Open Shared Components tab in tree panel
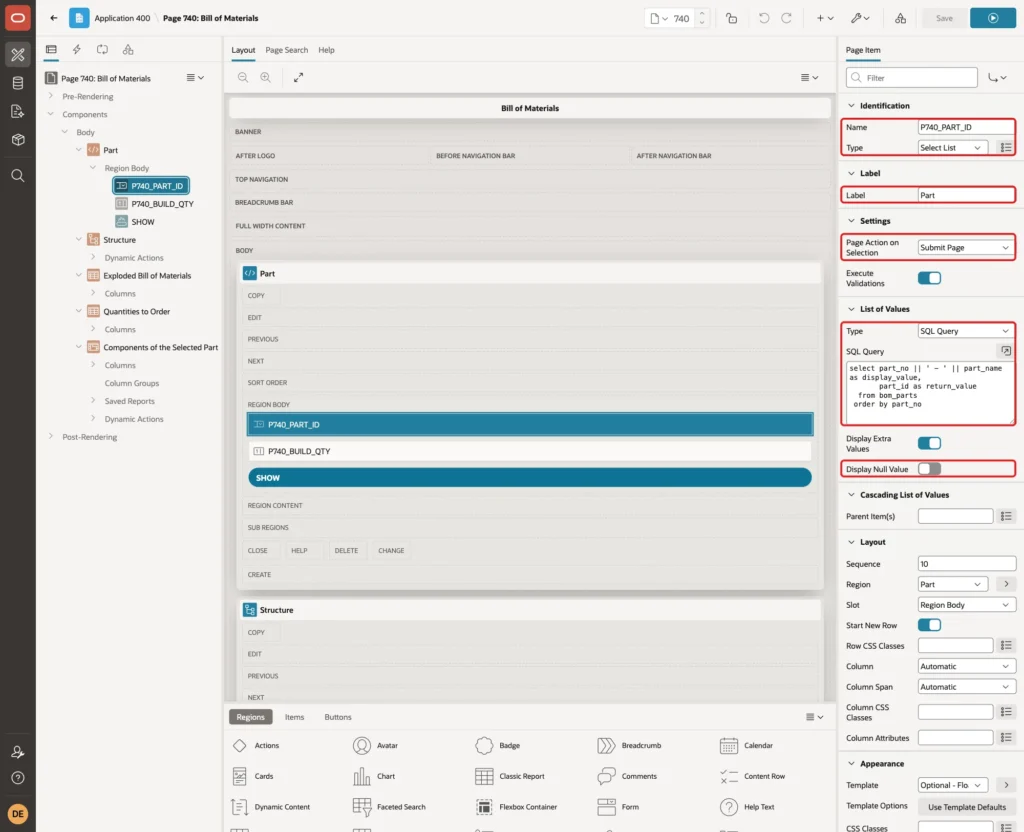Screen dimensions: 1024x832 pyautogui.click(x=128, y=50)
